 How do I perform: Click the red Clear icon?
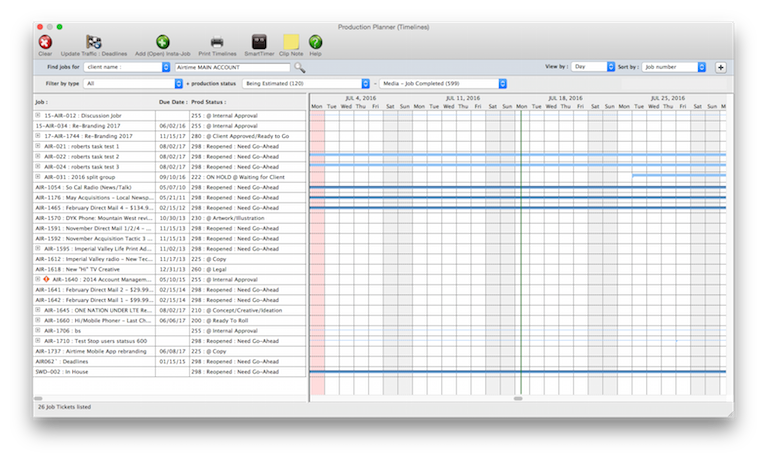point(45,41)
